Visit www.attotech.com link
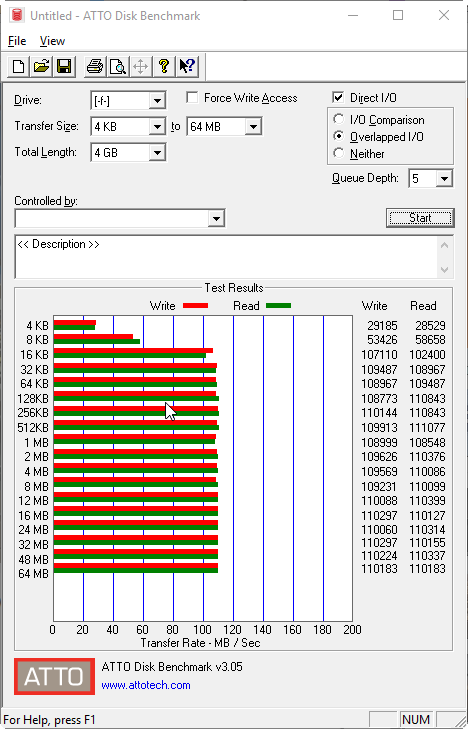468x729 pixels. [146, 685]
